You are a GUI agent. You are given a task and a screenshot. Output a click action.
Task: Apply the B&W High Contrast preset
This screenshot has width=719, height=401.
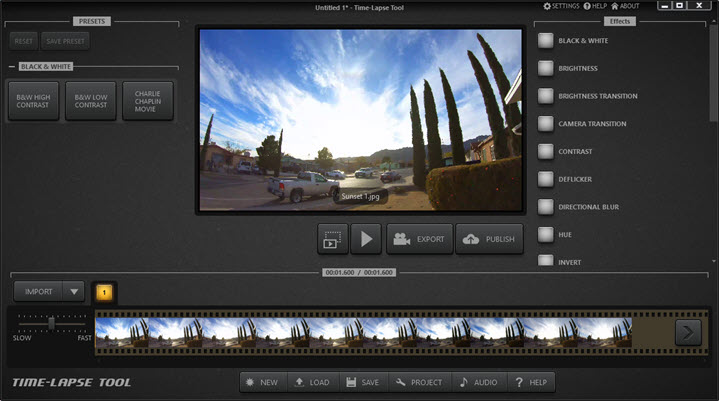(x=33, y=101)
